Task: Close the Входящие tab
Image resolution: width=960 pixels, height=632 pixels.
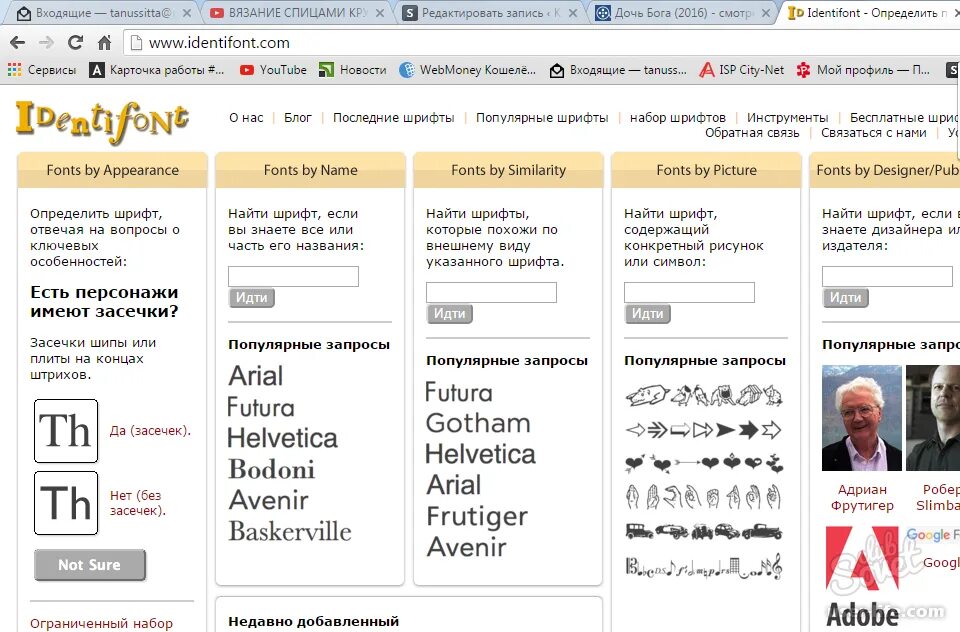Action: (x=187, y=13)
